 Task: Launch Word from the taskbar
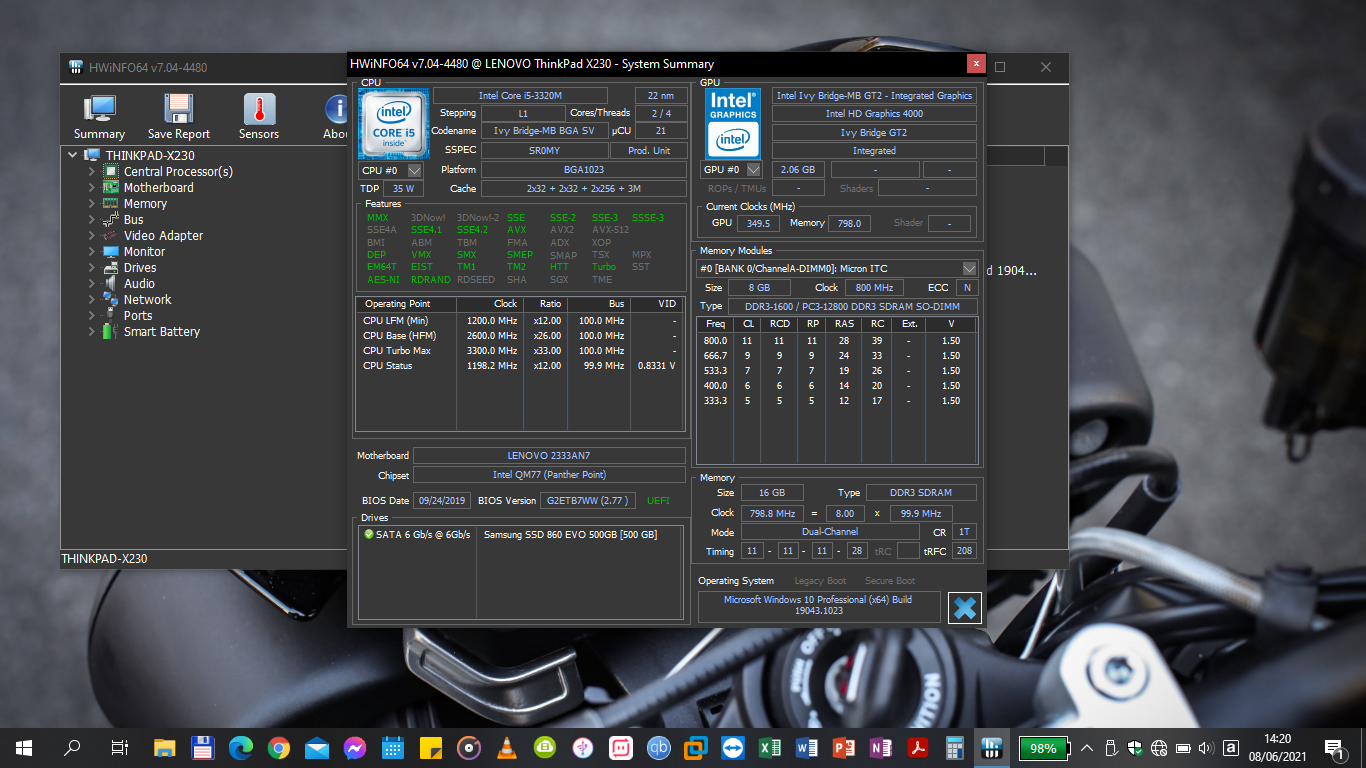(807, 747)
